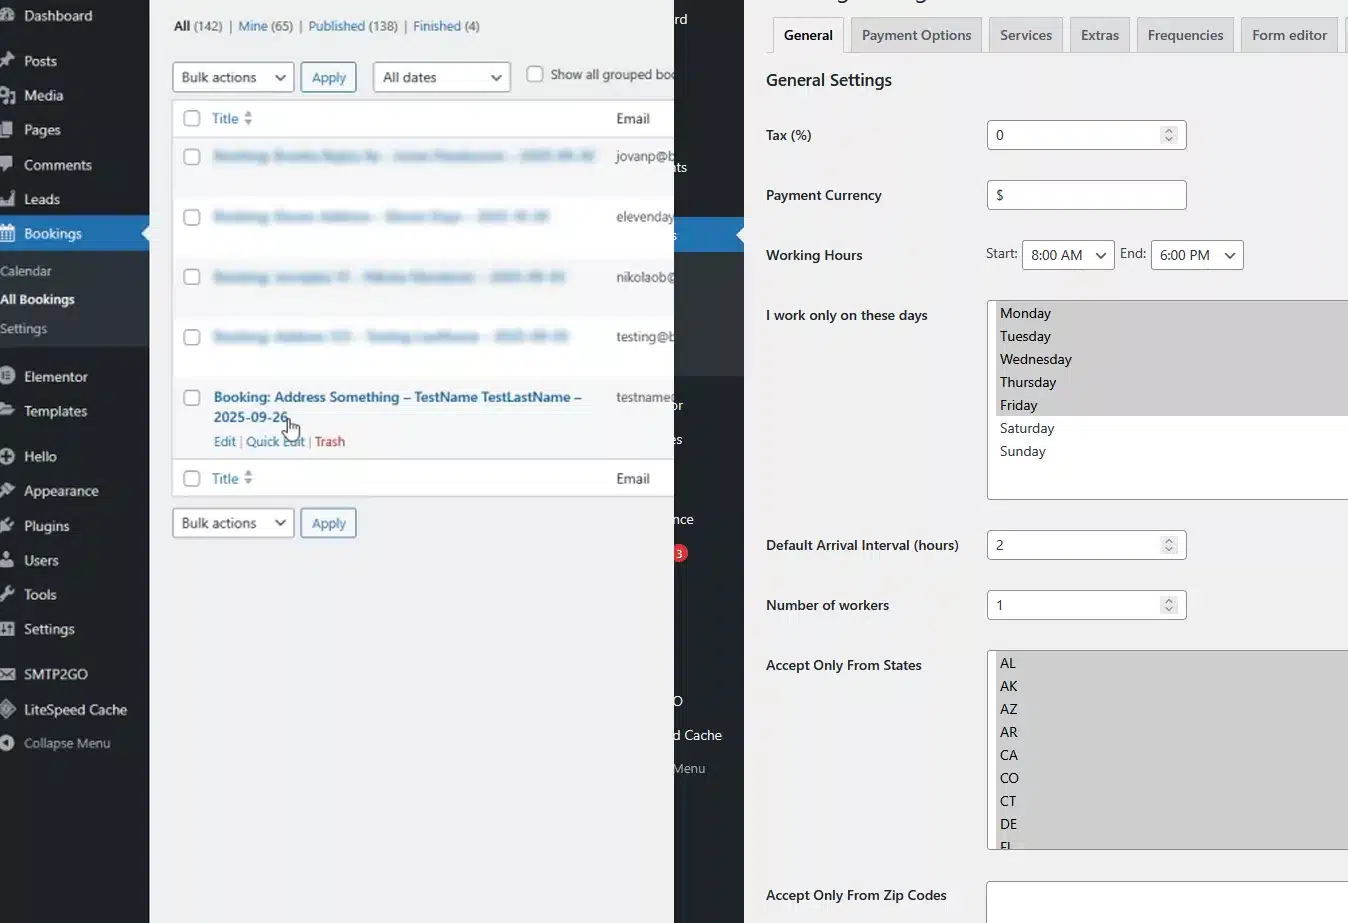Click the Collapse Menu arrow icon

click(8, 743)
